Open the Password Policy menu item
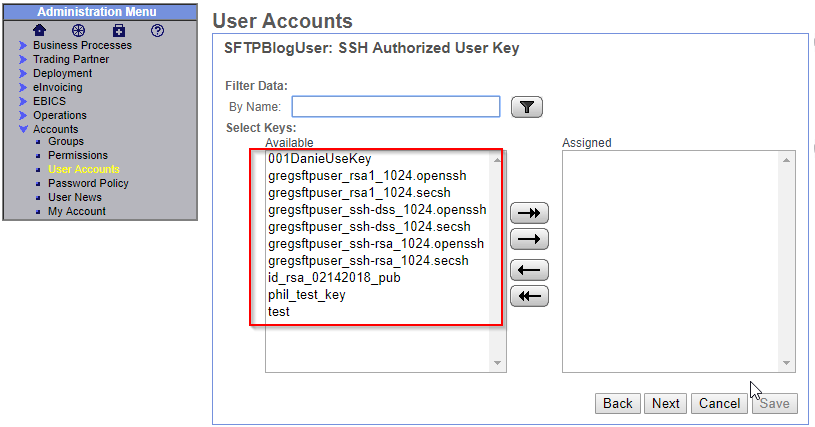Viewport: 815px width, 427px height. 88,183
